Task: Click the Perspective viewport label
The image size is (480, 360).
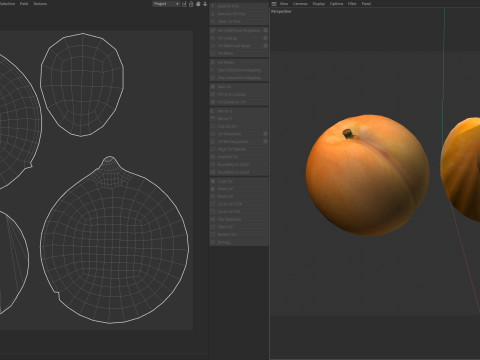Action: click(x=281, y=11)
